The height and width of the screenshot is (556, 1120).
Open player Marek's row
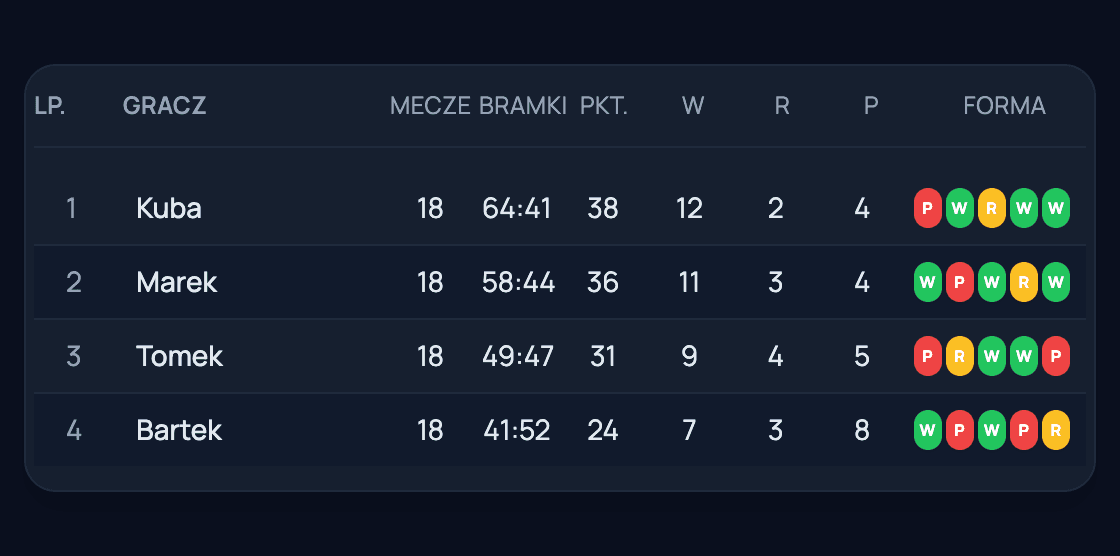(560, 282)
